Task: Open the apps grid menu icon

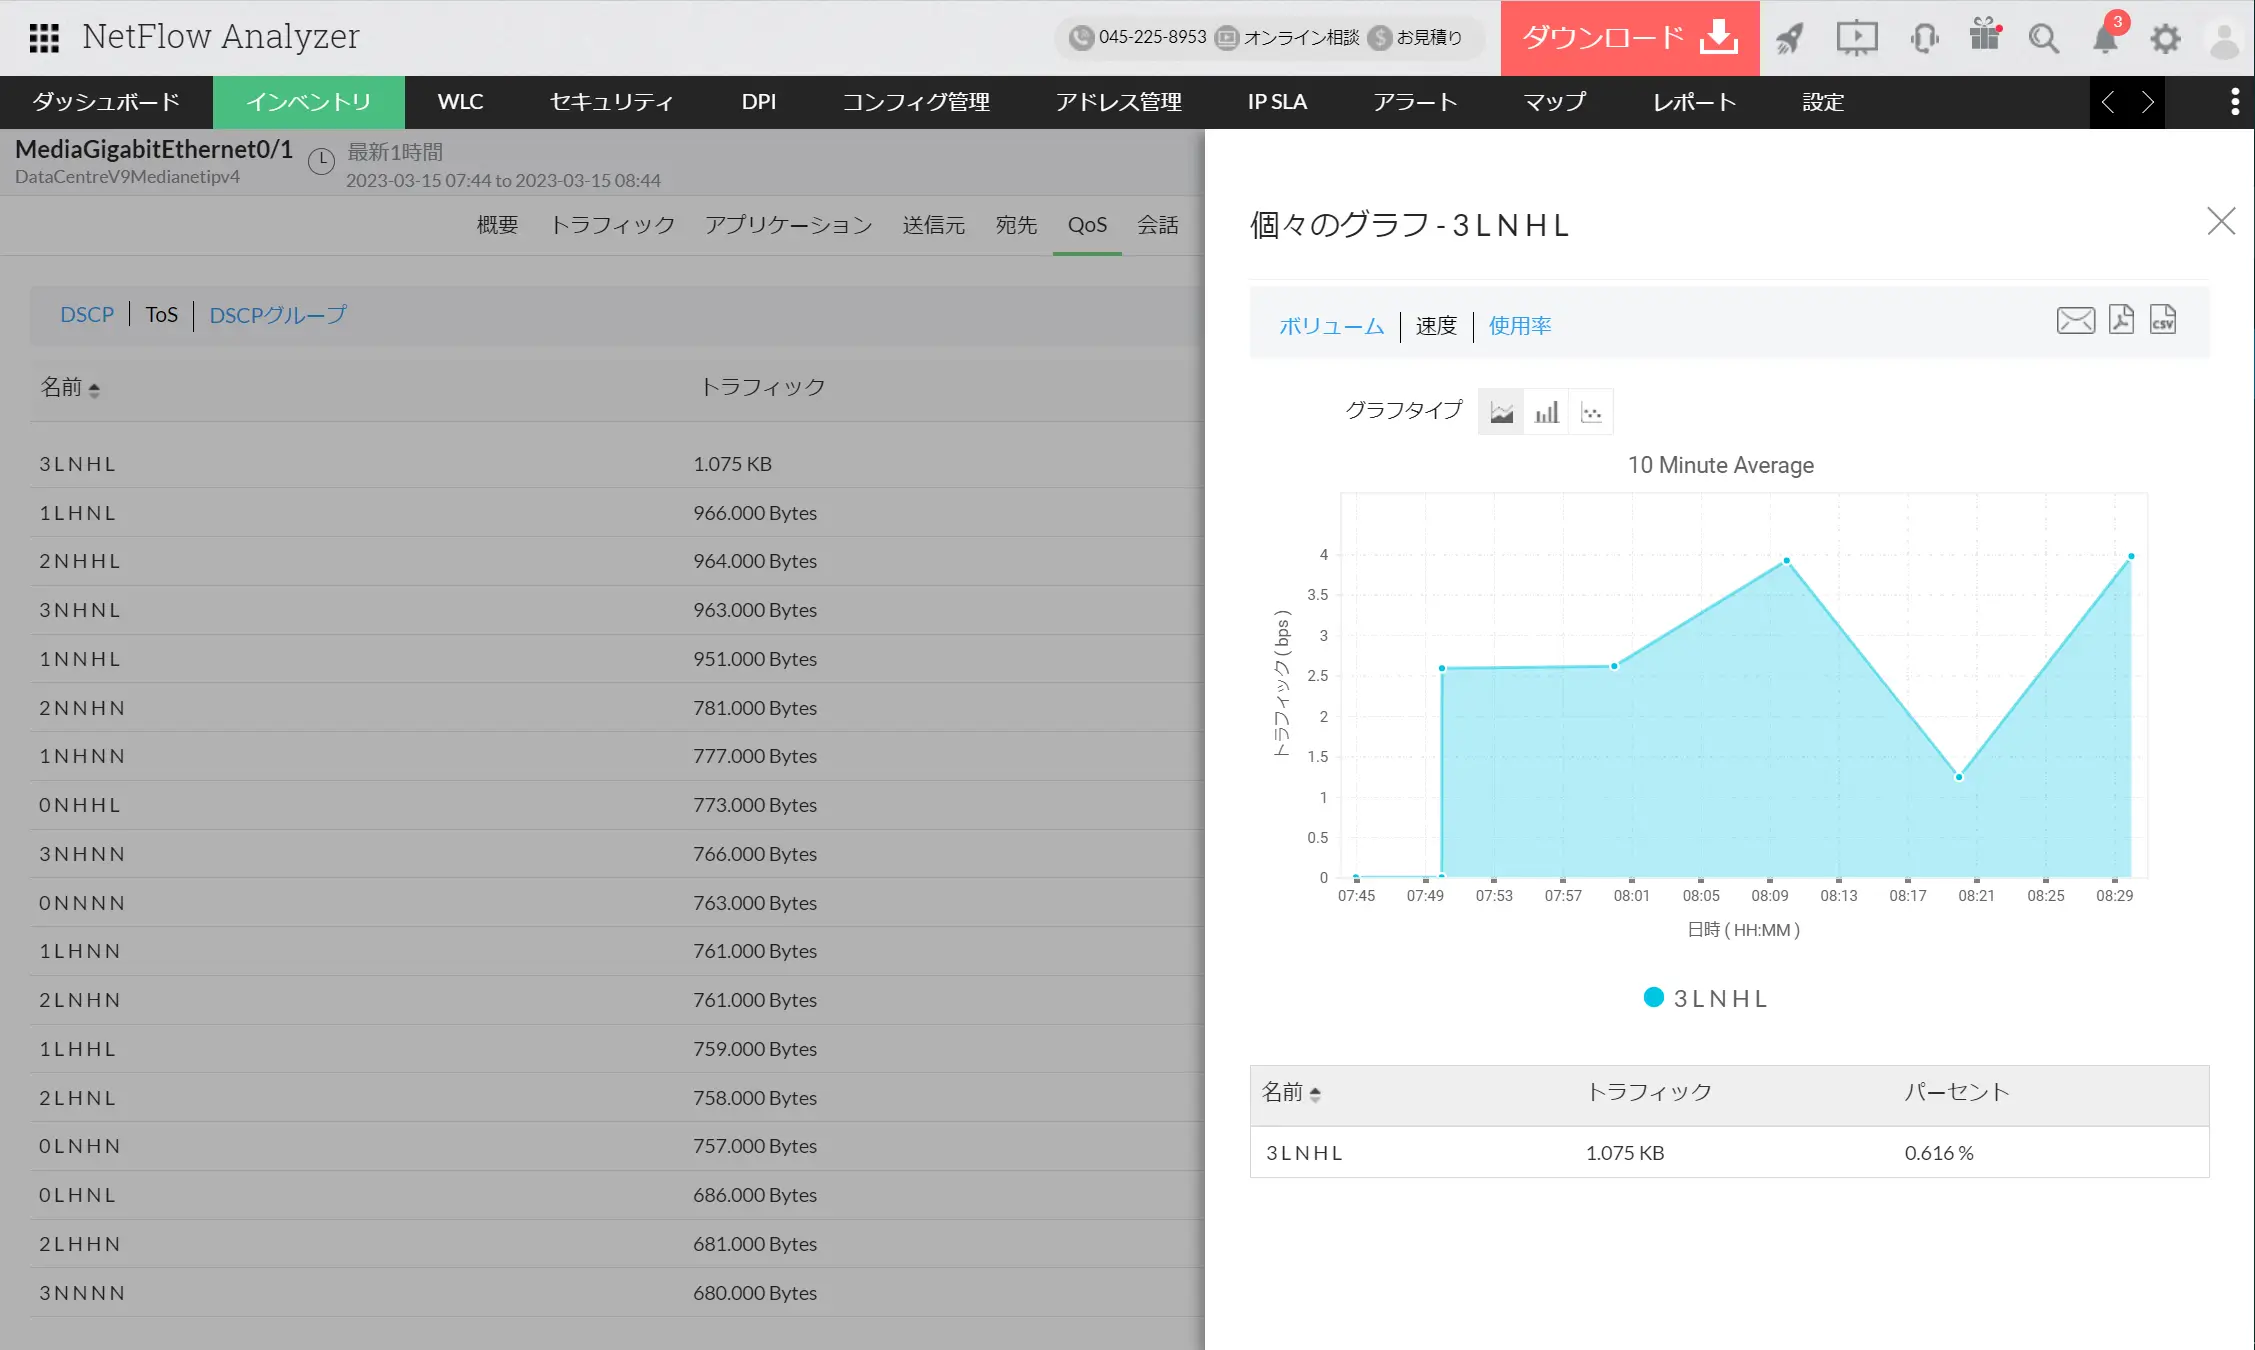Action: point(44,38)
